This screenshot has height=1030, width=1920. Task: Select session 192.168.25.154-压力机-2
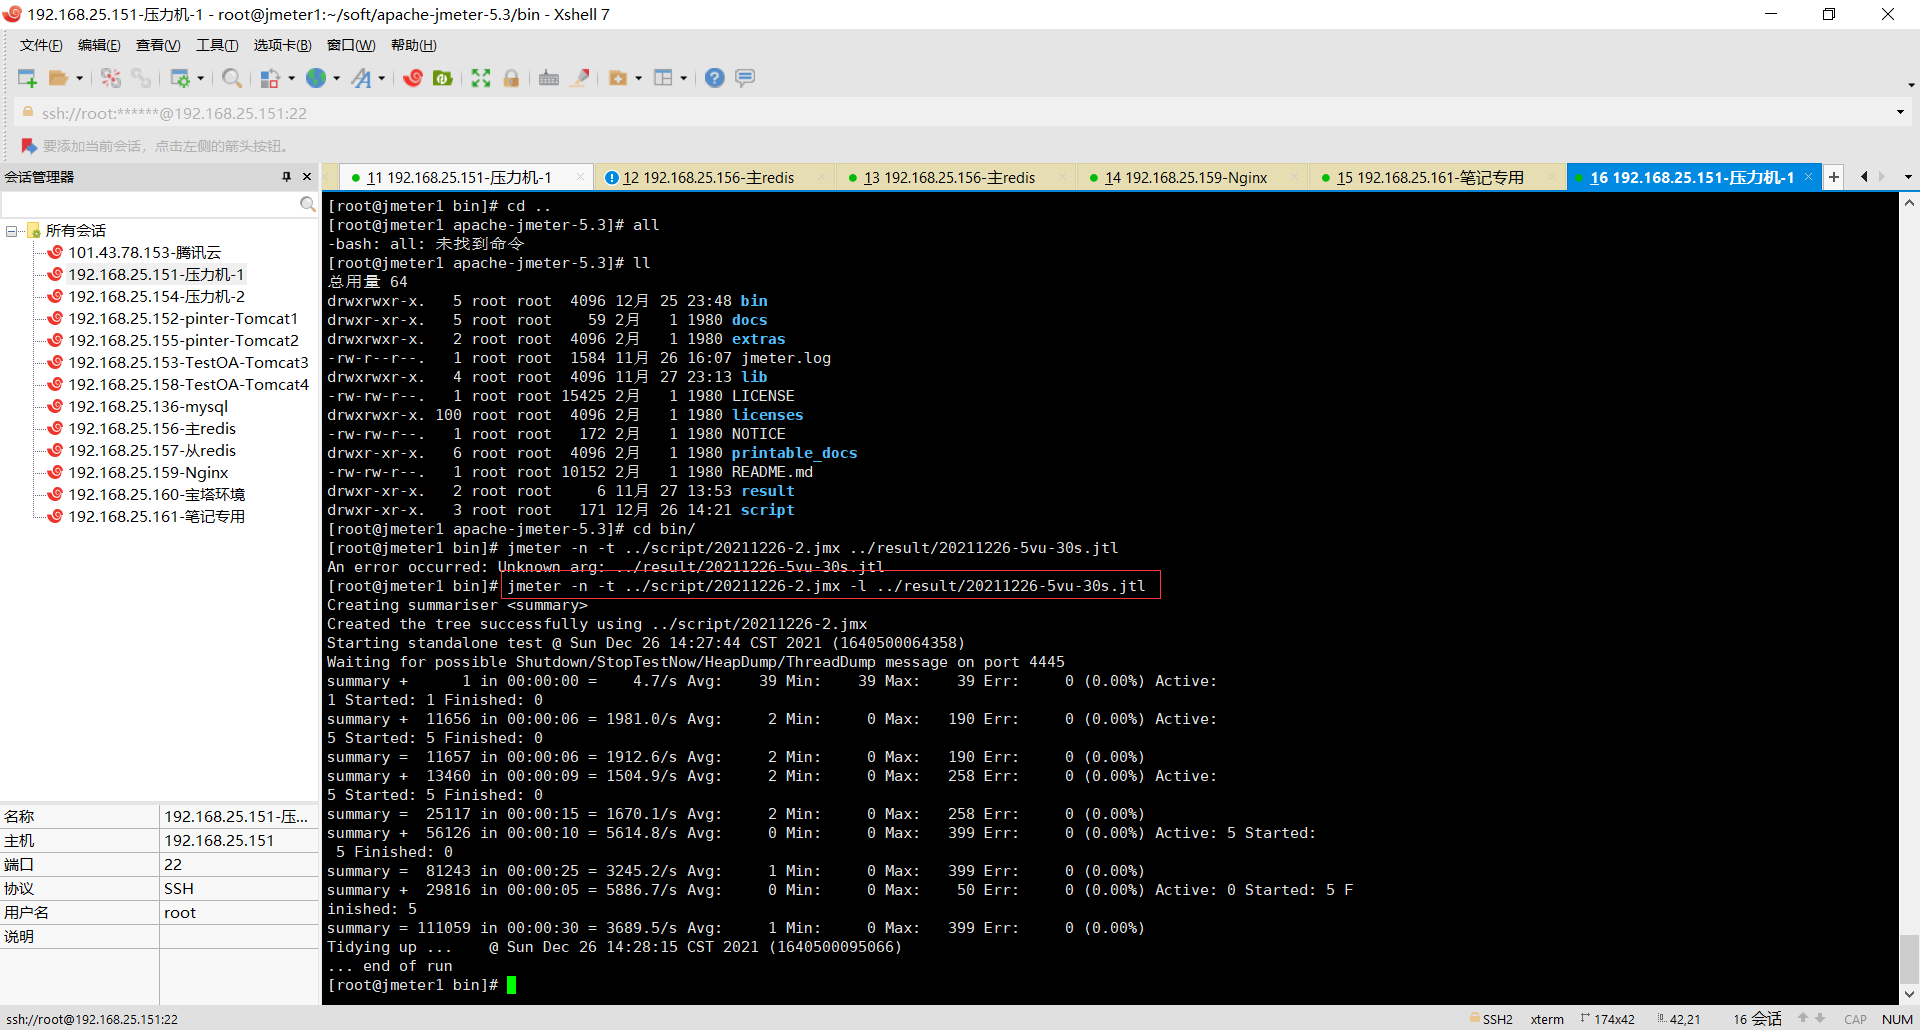tap(156, 297)
